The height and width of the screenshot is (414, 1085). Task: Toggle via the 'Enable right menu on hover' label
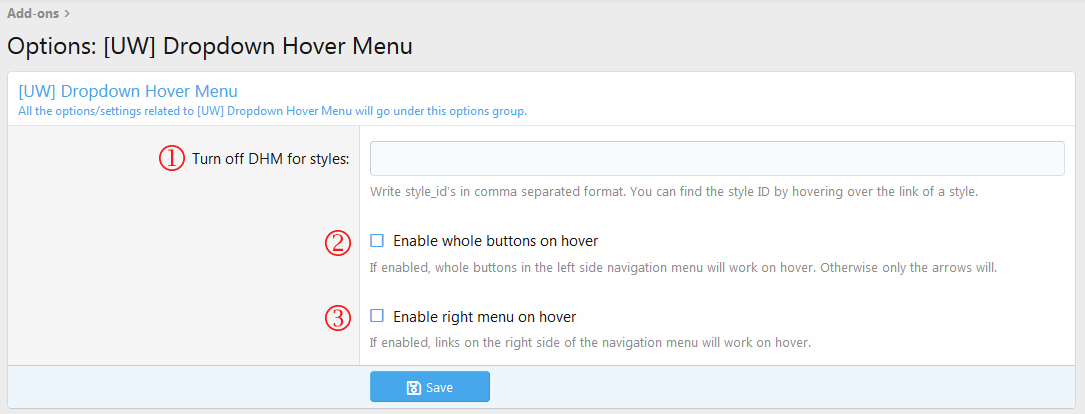pos(484,316)
